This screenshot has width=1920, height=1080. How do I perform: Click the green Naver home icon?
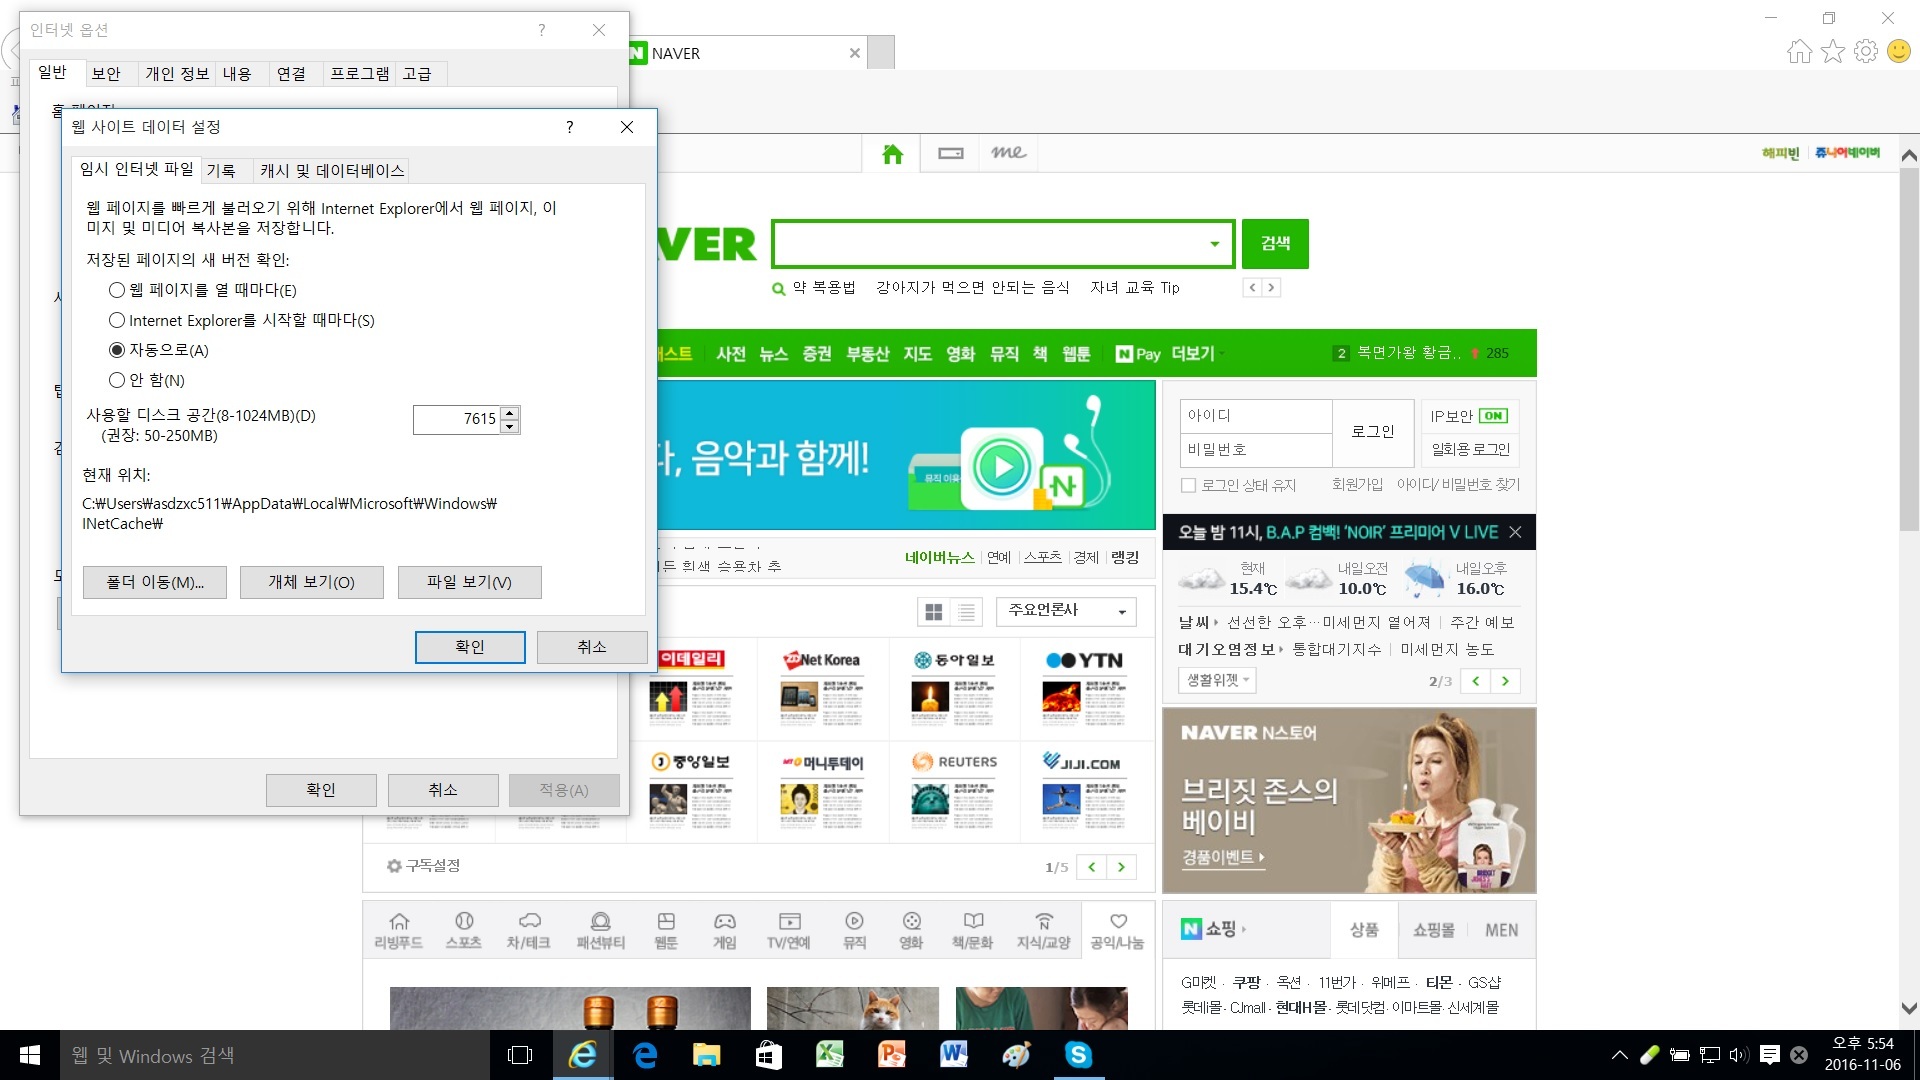(892, 153)
